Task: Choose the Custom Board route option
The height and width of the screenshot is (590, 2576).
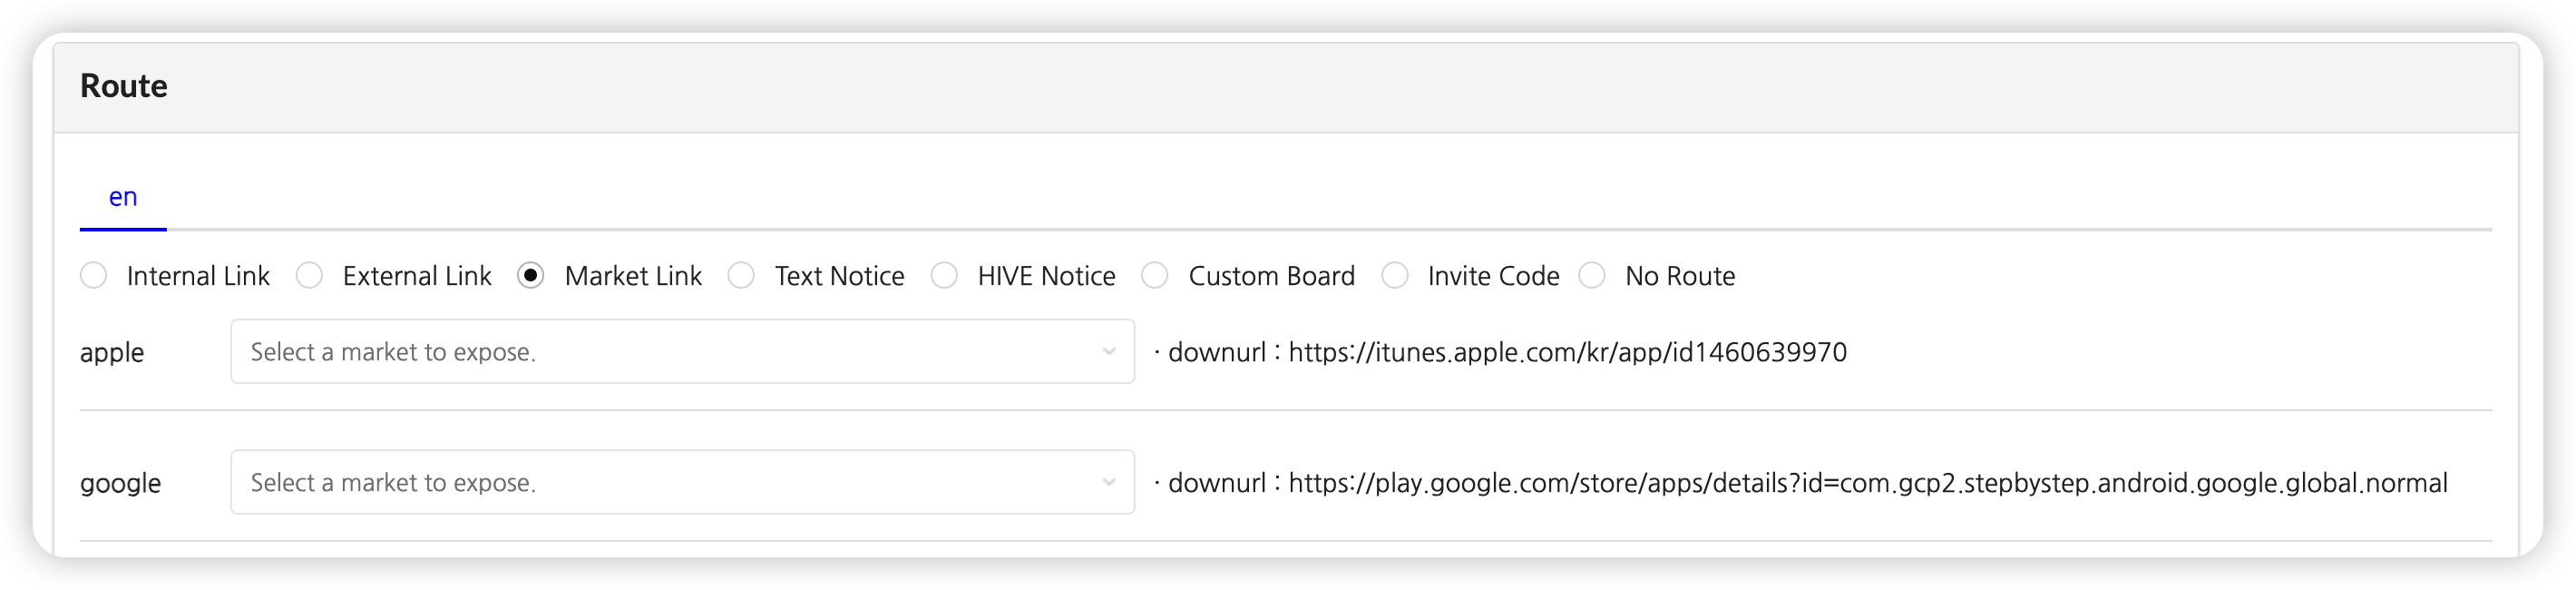Action: pyautogui.click(x=1155, y=276)
